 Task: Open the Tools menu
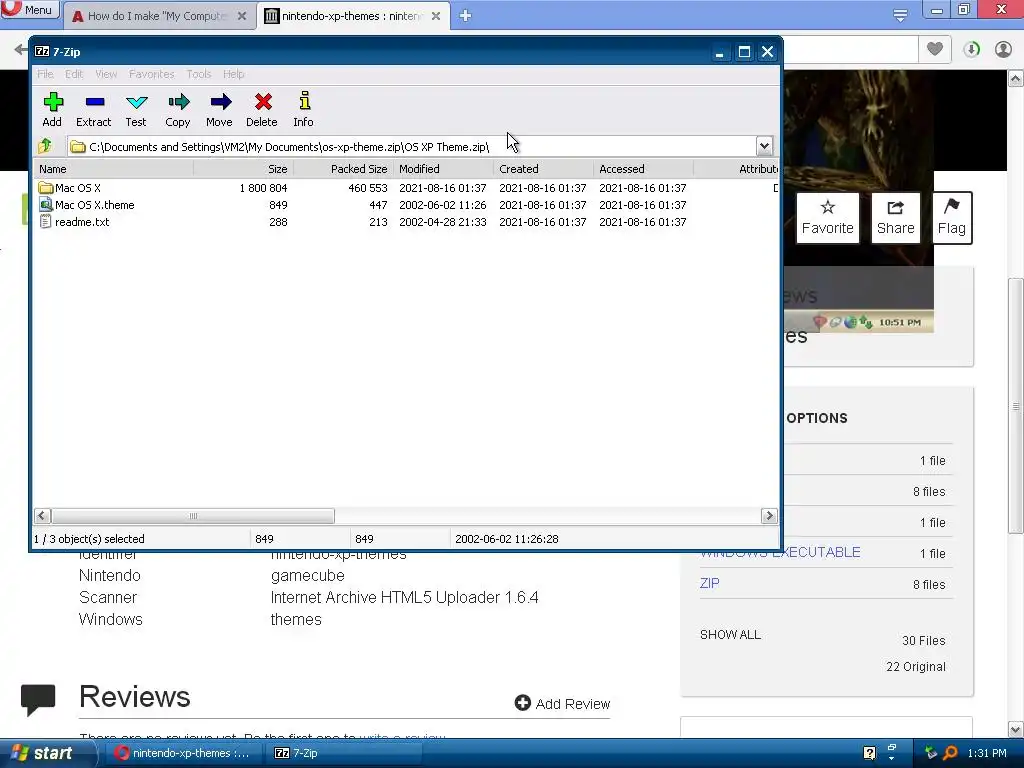coord(199,74)
